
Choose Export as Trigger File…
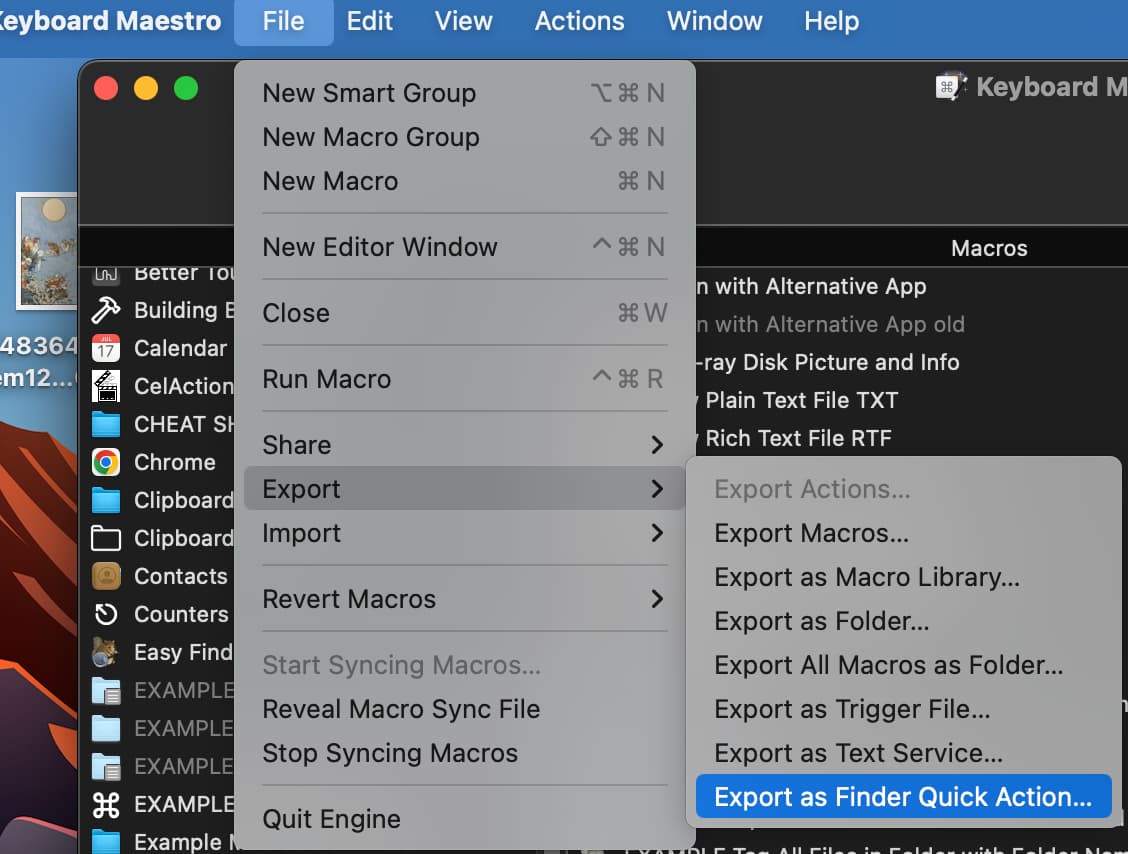click(904, 709)
